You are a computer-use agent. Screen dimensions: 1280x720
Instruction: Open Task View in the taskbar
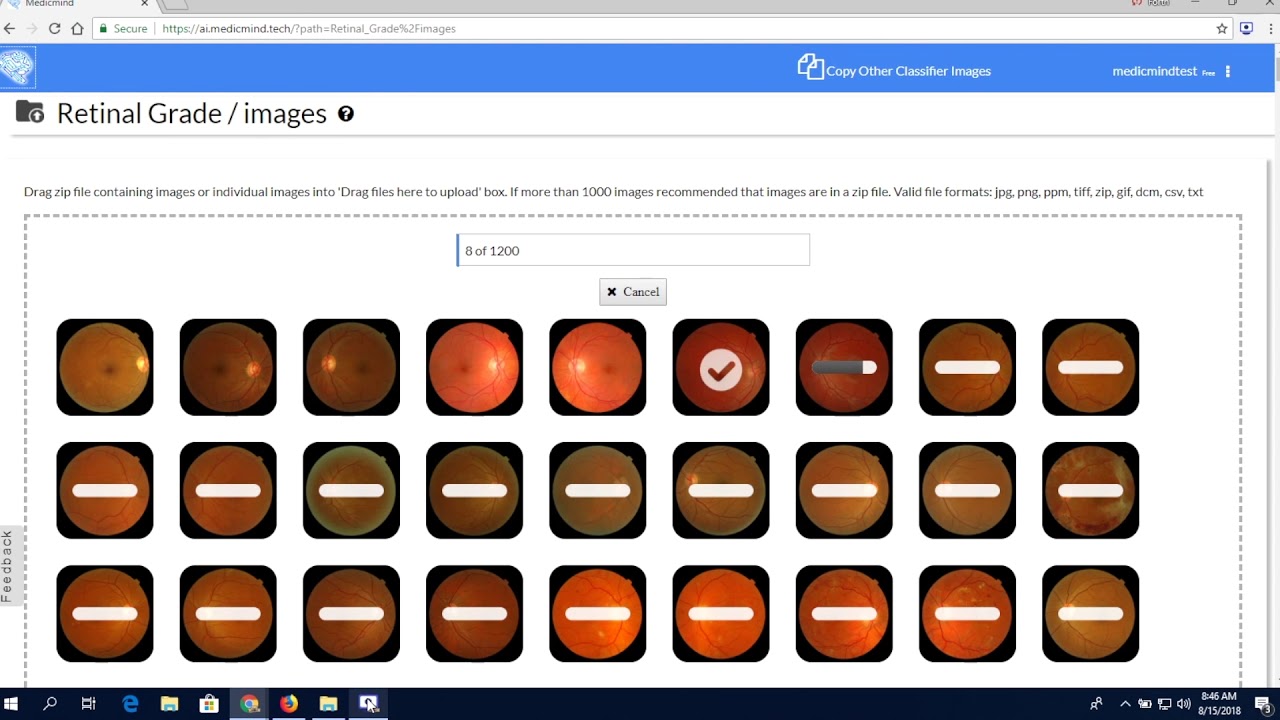[89, 704]
